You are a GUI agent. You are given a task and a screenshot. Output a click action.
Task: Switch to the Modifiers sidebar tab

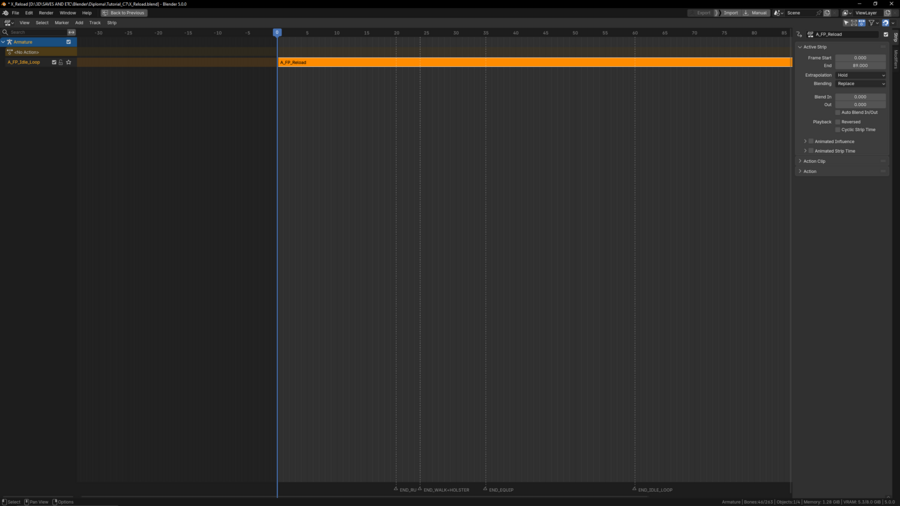[895, 59]
